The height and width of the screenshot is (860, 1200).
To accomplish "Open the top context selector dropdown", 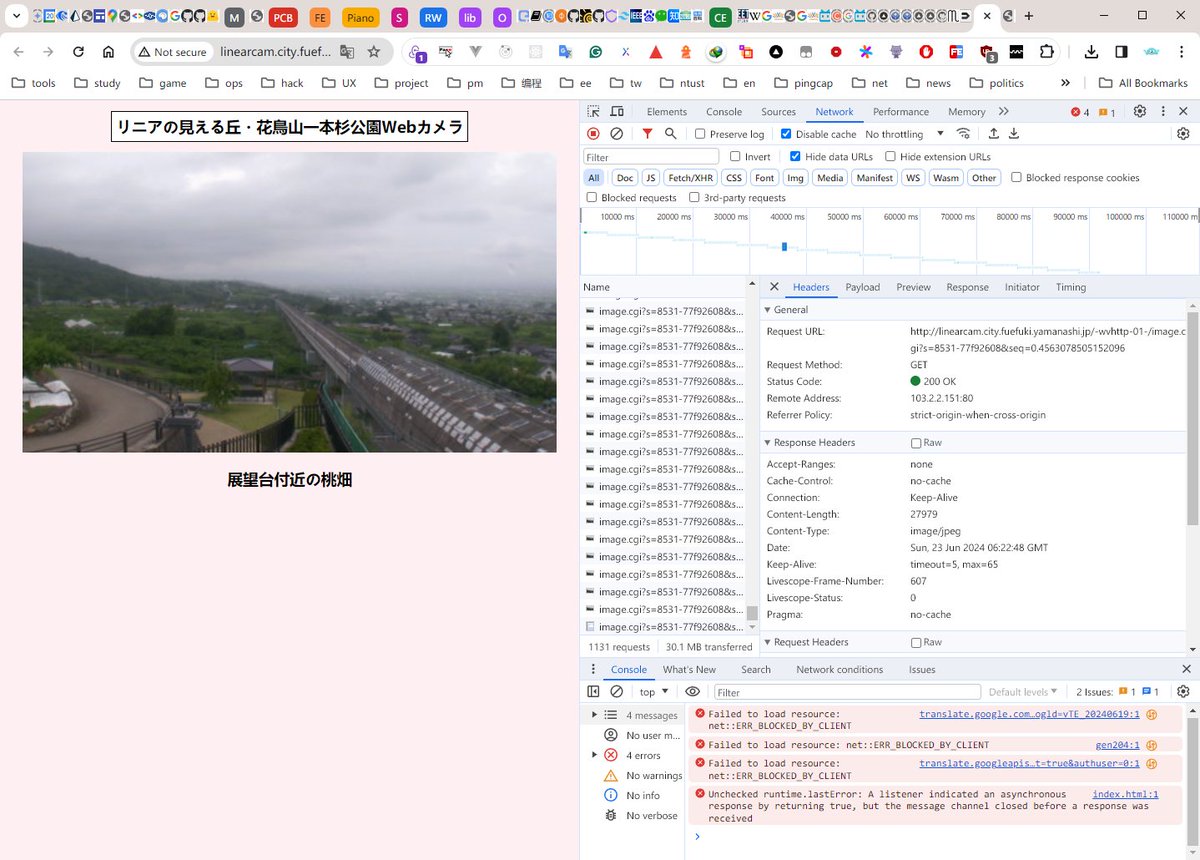I will 654,692.
